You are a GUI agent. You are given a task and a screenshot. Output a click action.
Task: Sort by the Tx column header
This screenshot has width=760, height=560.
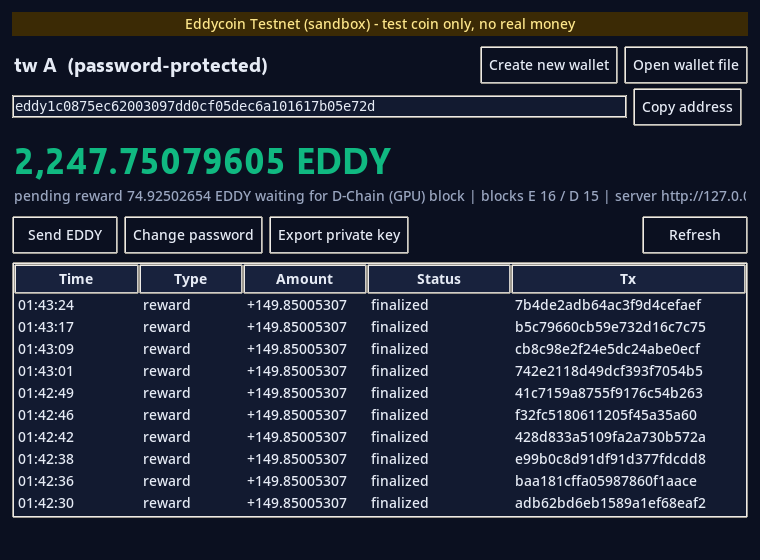[628, 279]
